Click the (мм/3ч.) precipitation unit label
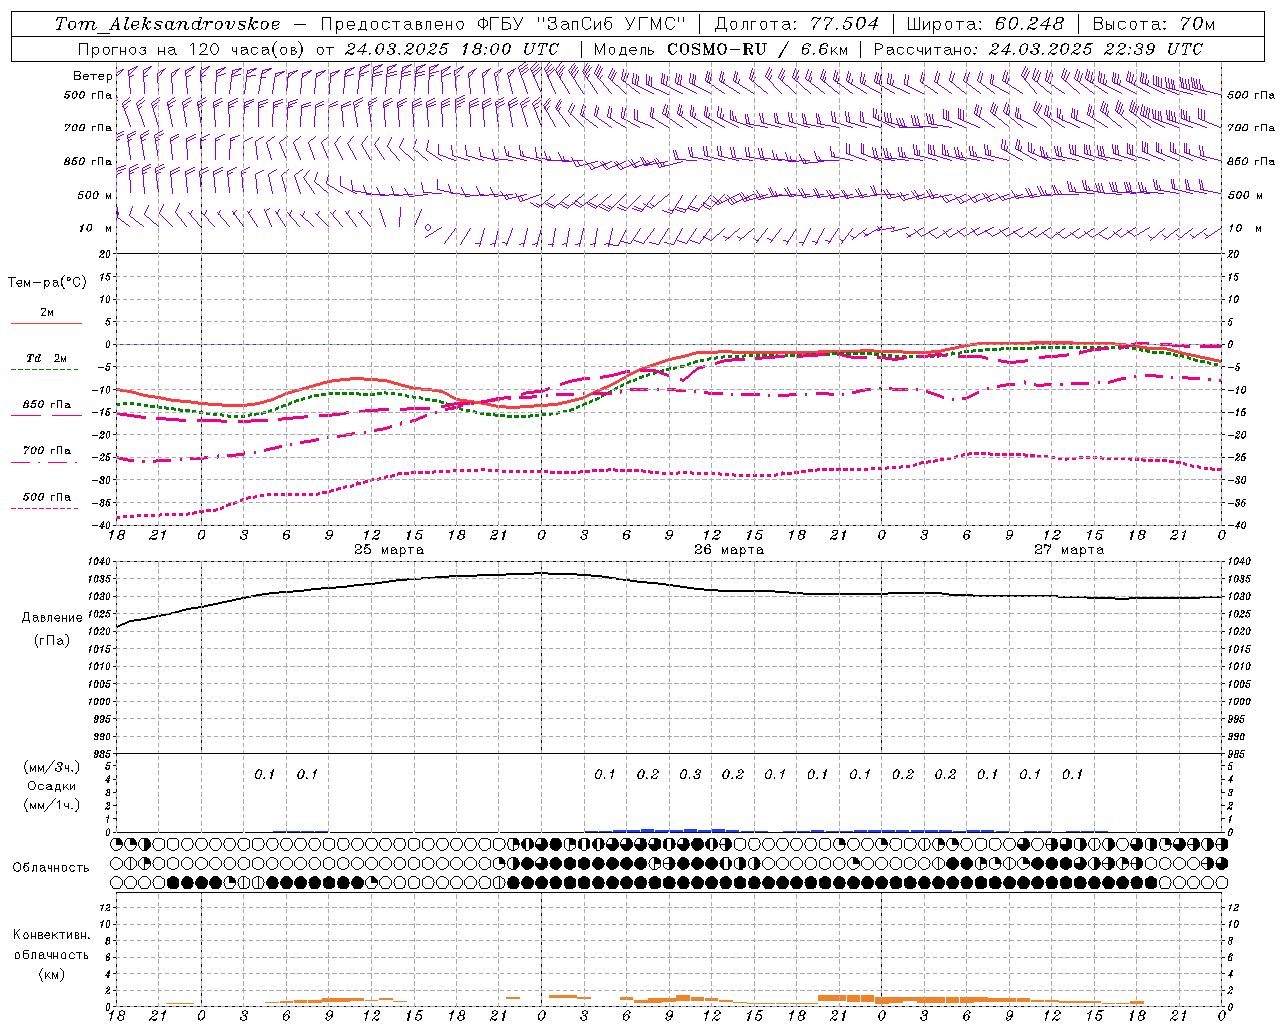 [x=51, y=768]
